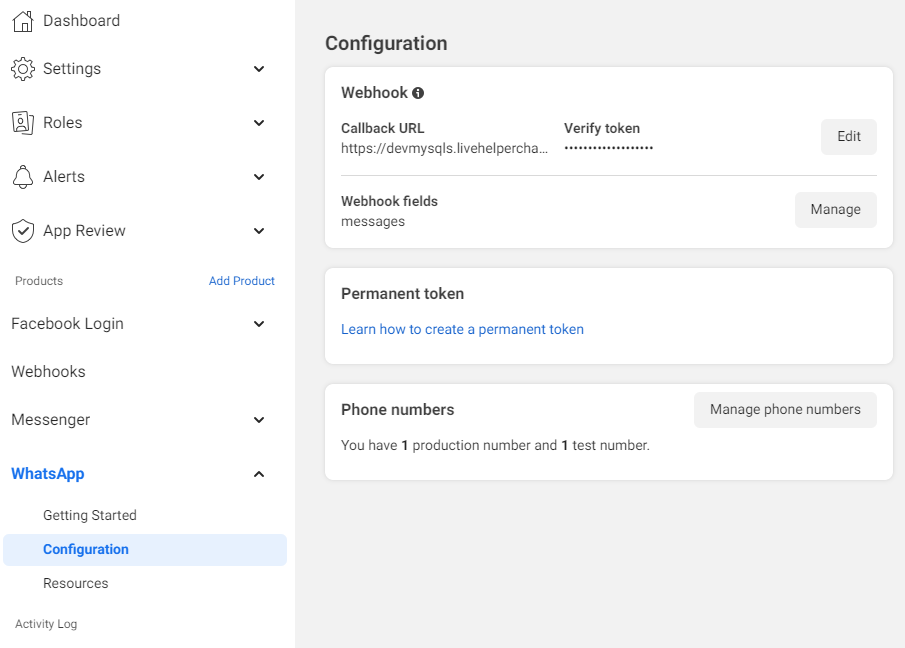
Task: Open WhatsApp Getting Started page
Action: pyautogui.click(x=90, y=515)
